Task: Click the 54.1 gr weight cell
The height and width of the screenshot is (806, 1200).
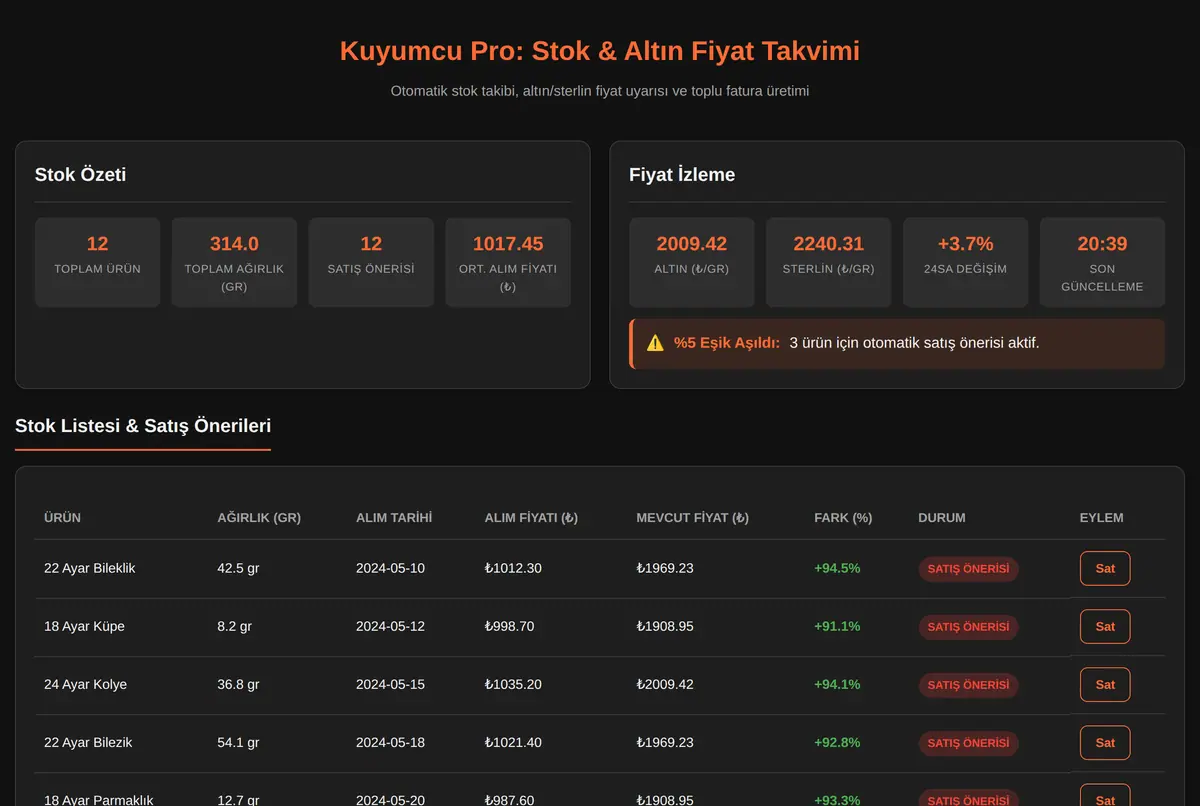Action: click(x=238, y=742)
